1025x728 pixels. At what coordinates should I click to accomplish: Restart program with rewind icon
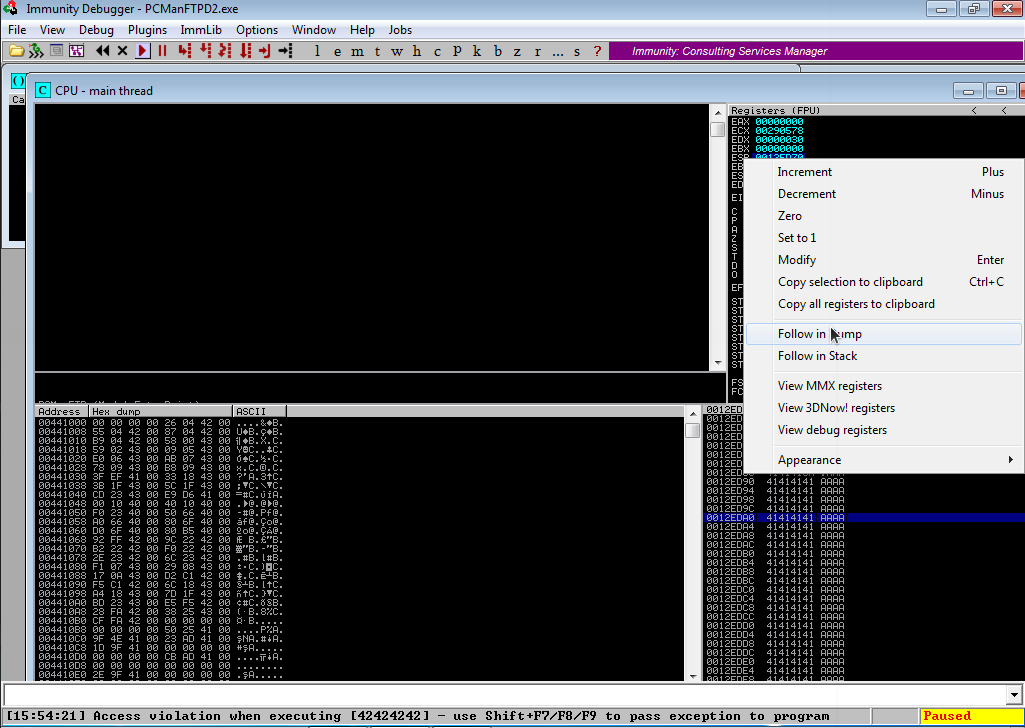click(103, 51)
